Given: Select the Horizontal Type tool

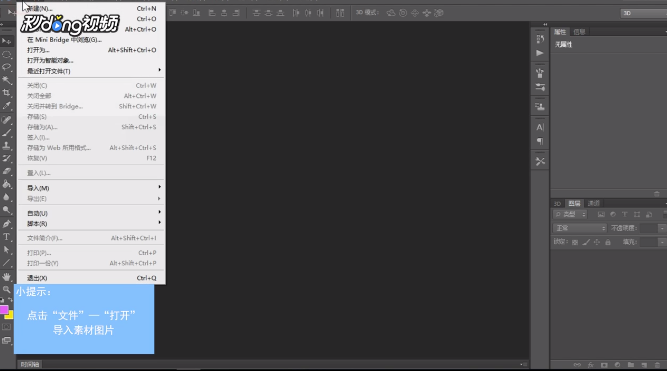Looking at the screenshot, I should [x=6, y=237].
